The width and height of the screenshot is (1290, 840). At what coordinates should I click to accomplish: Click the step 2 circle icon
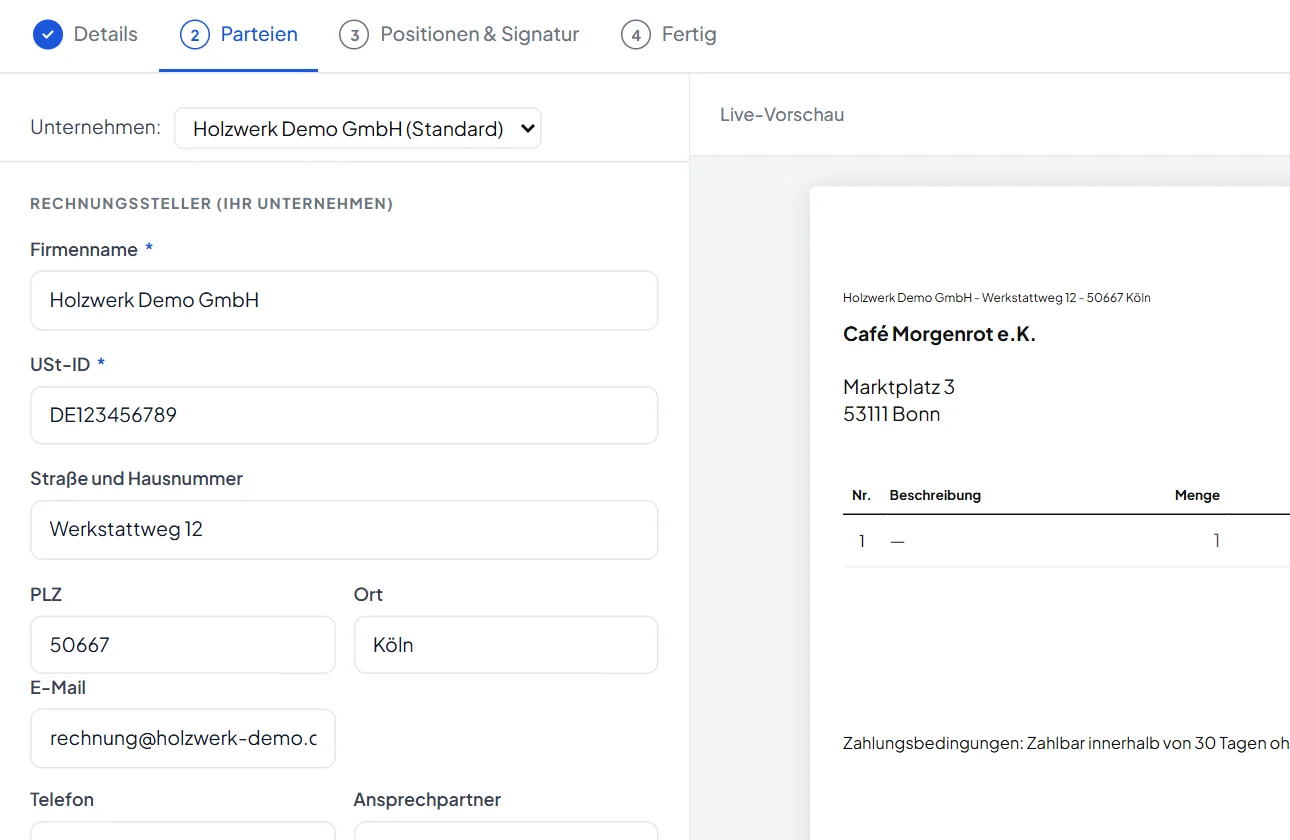point(195,35)
